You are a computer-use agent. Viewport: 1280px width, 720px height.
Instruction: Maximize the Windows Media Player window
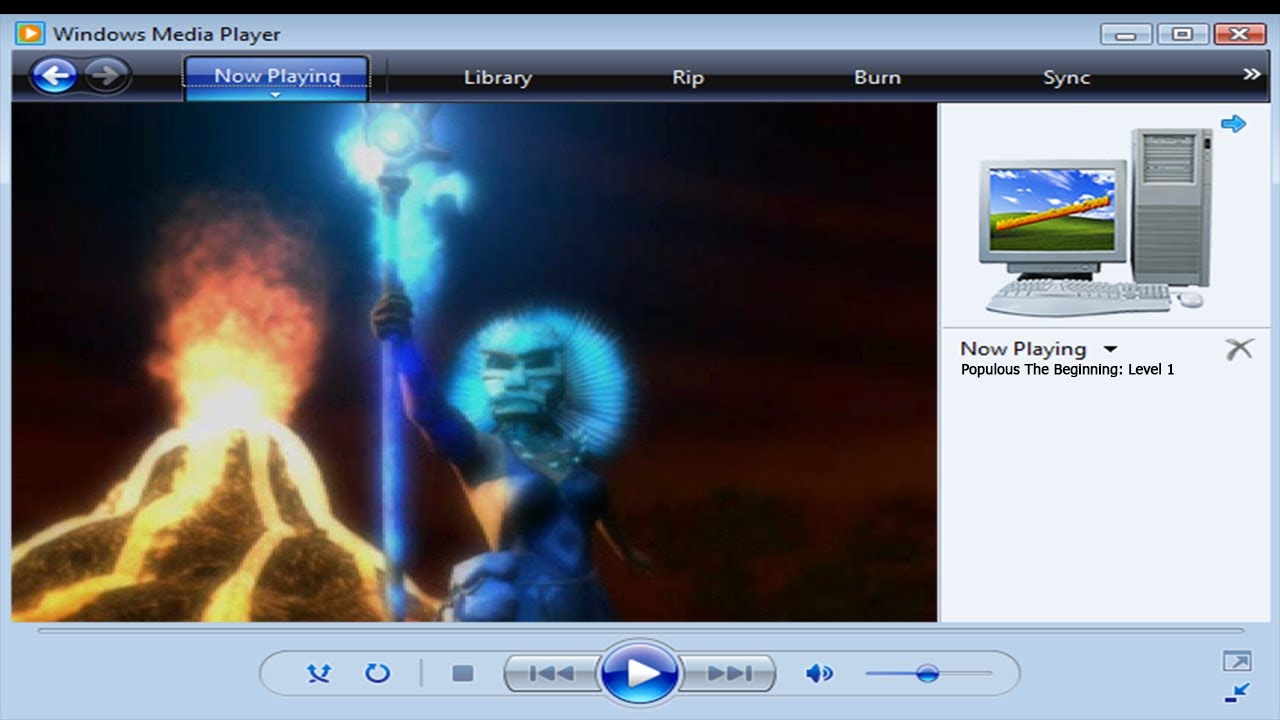coord(1183,34)
